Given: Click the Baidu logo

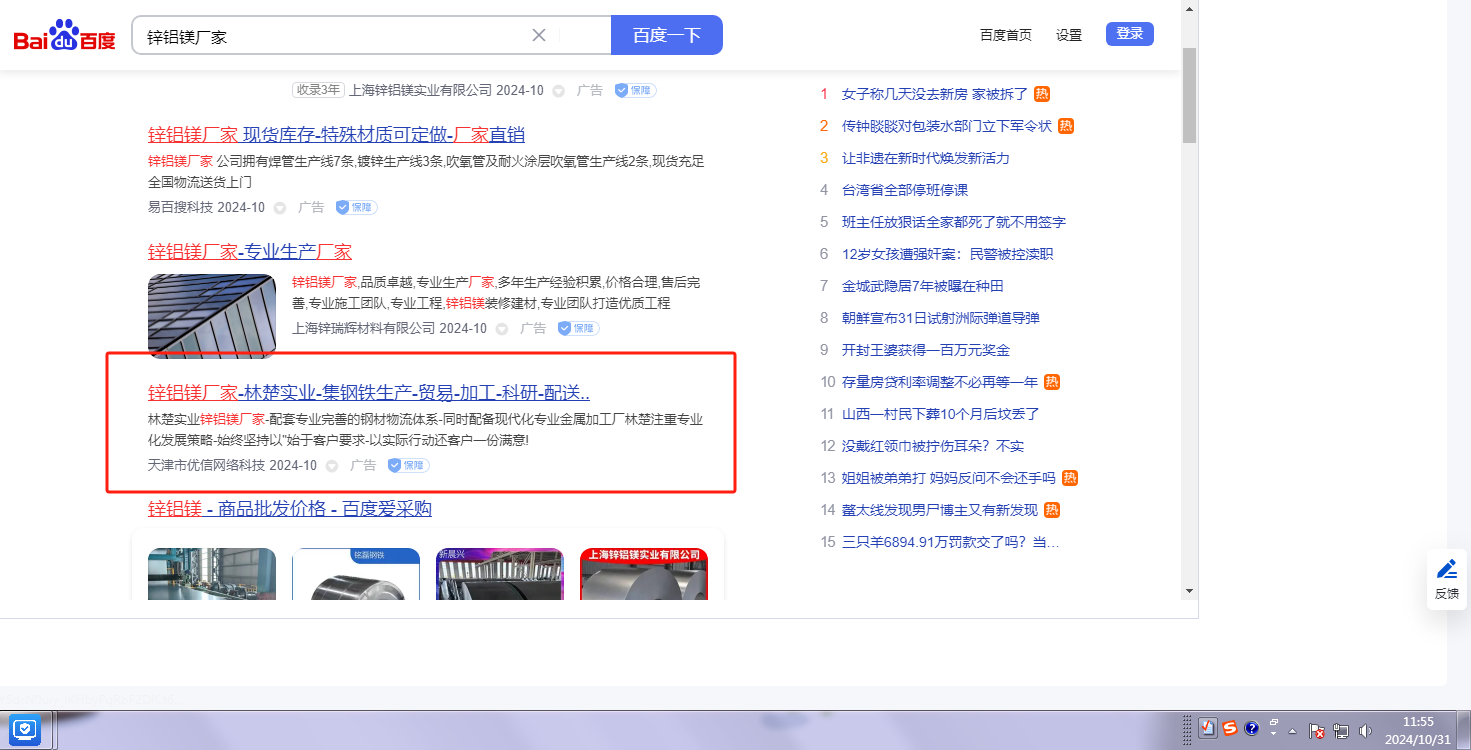Looking at the screenshot, I should [65, 37].
